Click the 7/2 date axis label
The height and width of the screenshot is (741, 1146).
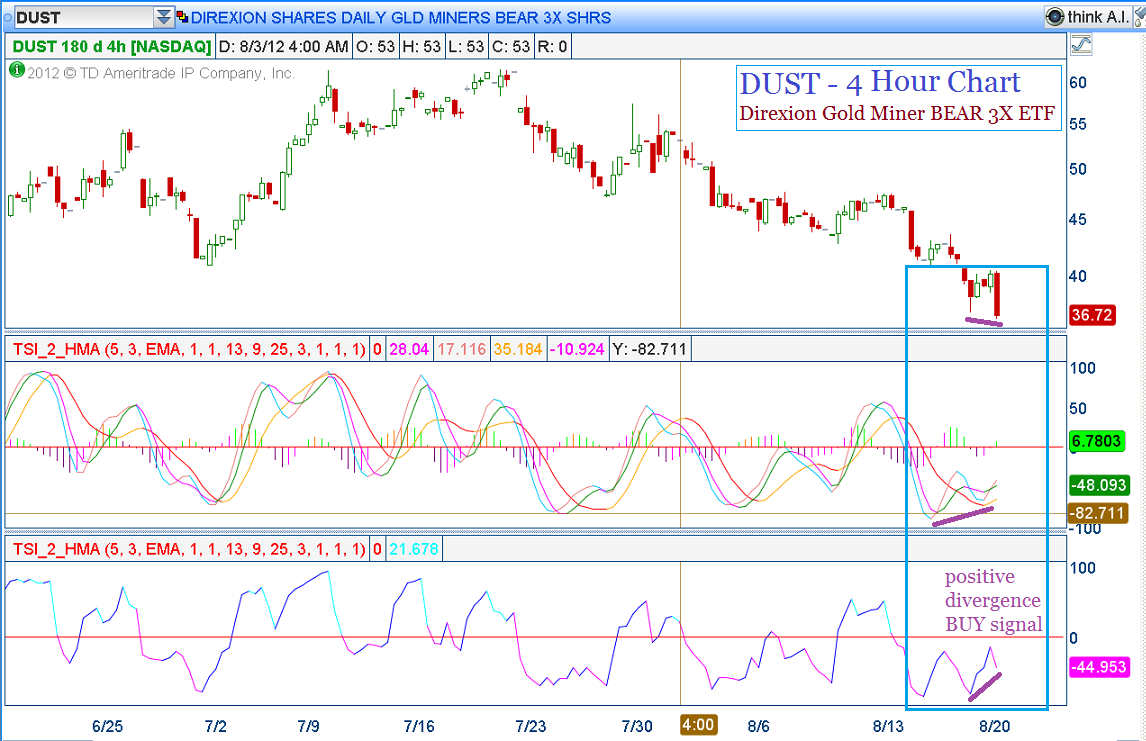click(216, 726)
